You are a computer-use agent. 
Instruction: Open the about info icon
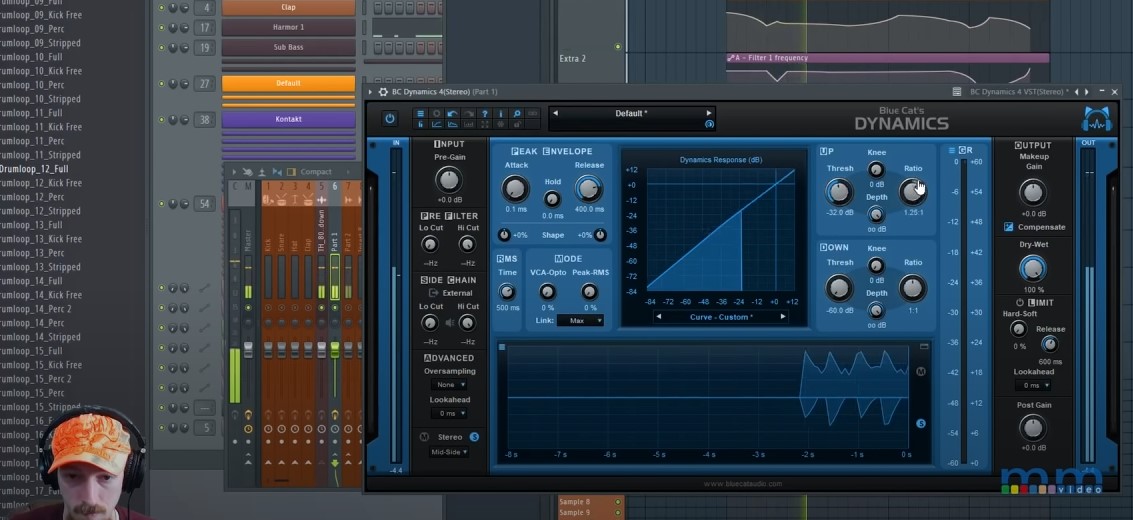[x=501, y=113]
